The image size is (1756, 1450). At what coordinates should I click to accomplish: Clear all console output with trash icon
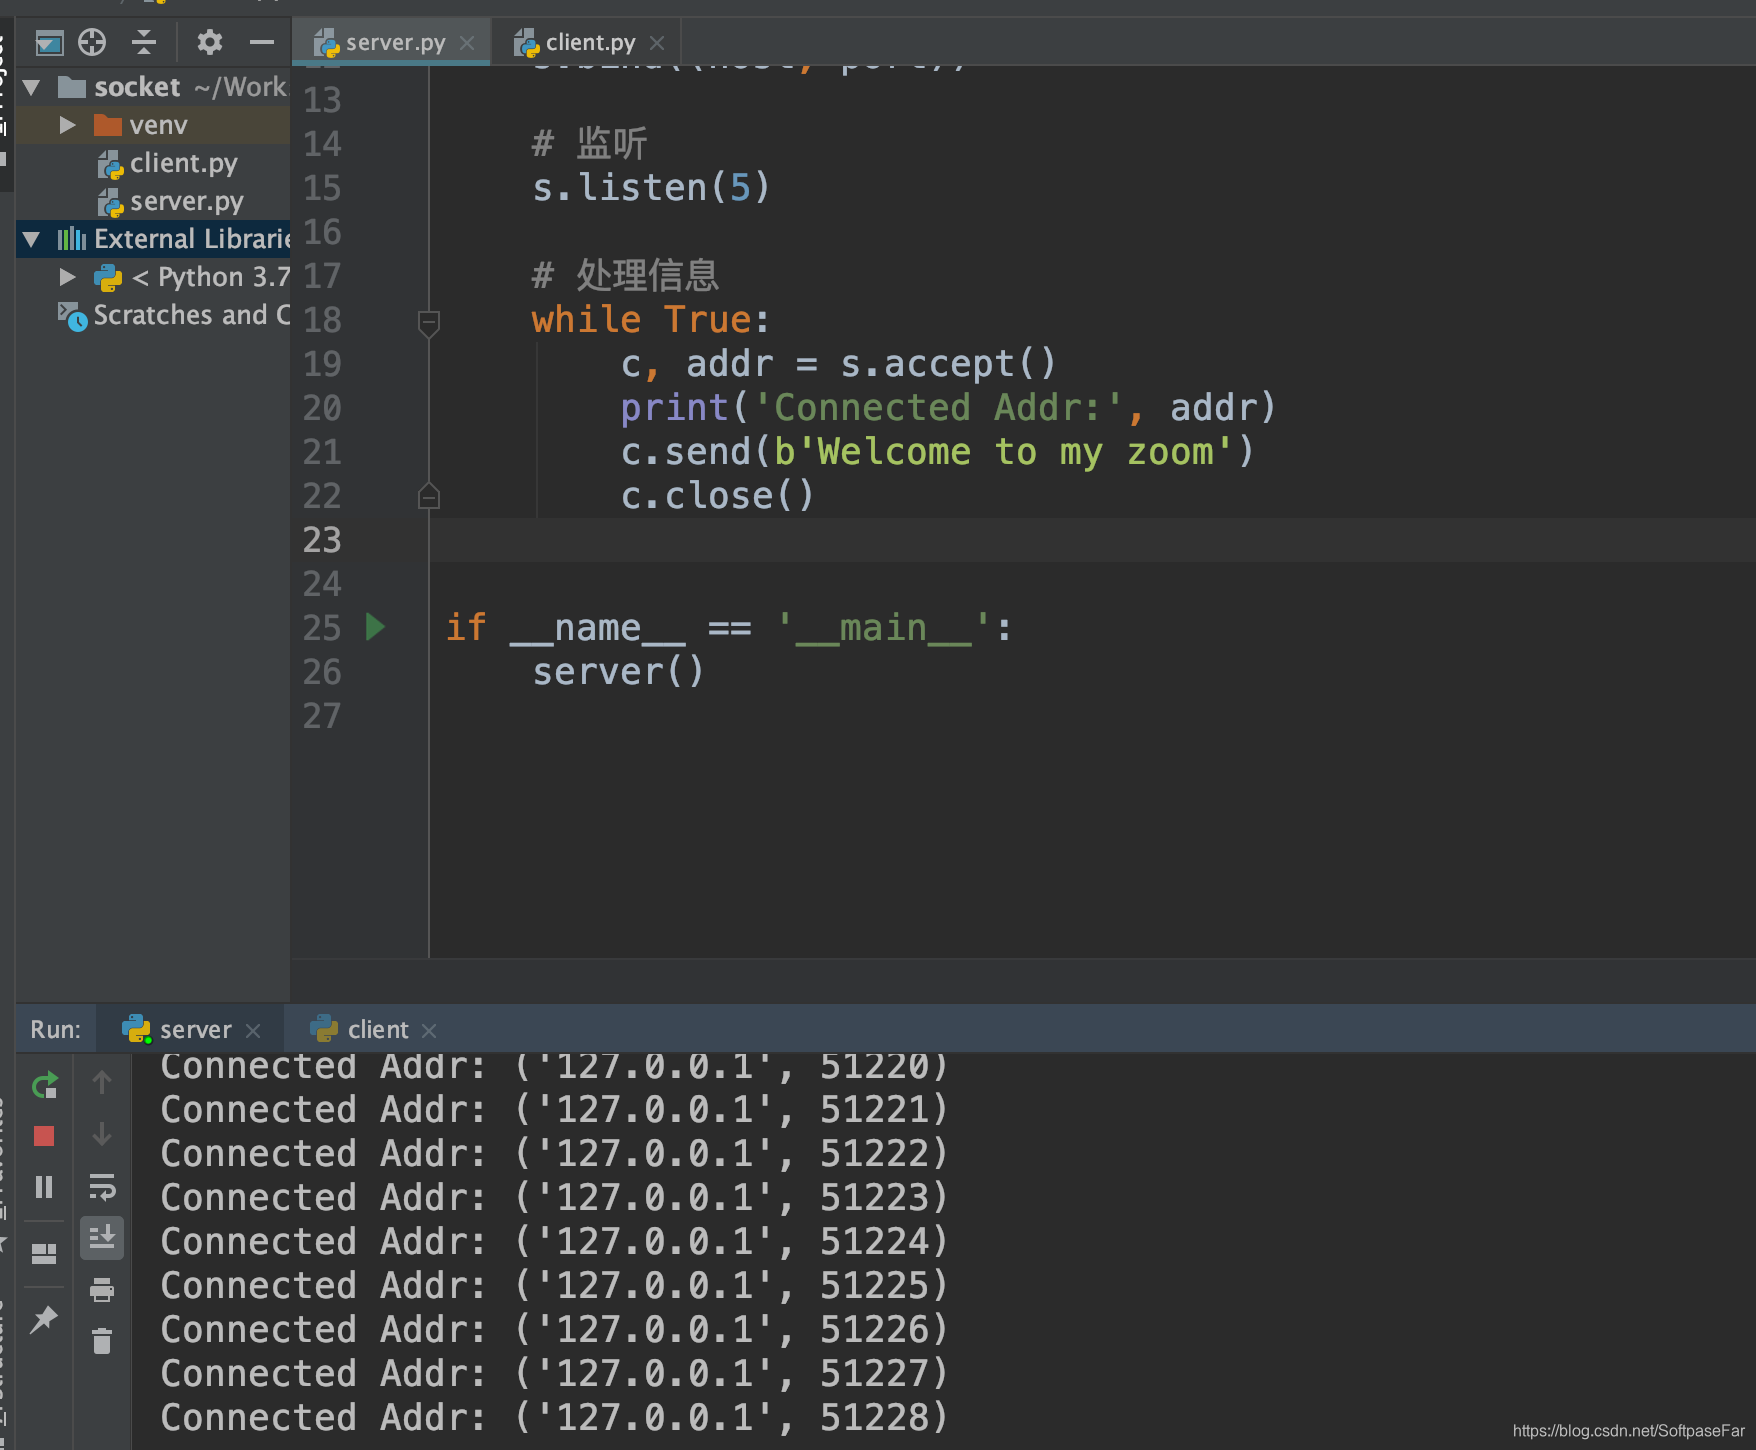[102, 1341]
